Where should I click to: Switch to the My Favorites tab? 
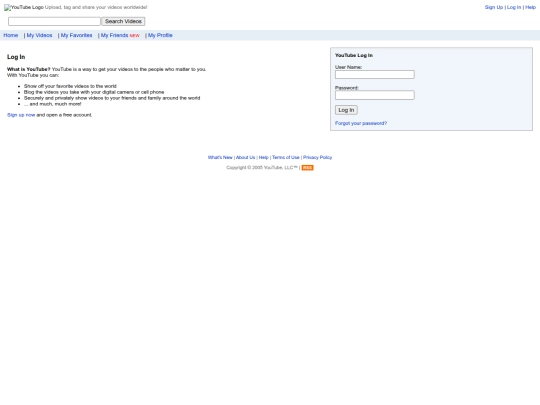coord(76,35)
